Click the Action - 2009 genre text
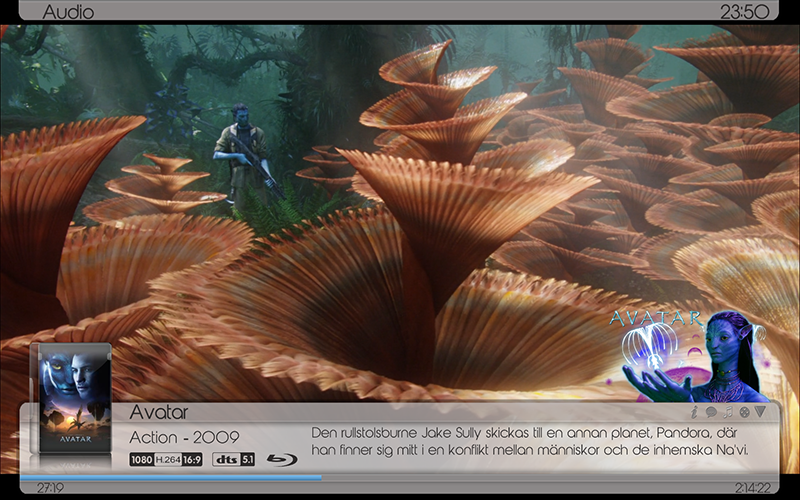The height and width of the screenshot is (500, 800). click(x=184, y=437)
